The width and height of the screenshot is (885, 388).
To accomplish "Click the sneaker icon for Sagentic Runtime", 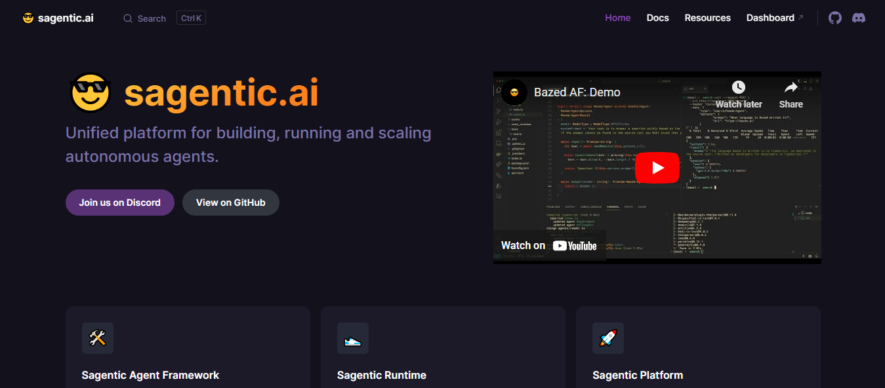I will click(x=353, y=338).
